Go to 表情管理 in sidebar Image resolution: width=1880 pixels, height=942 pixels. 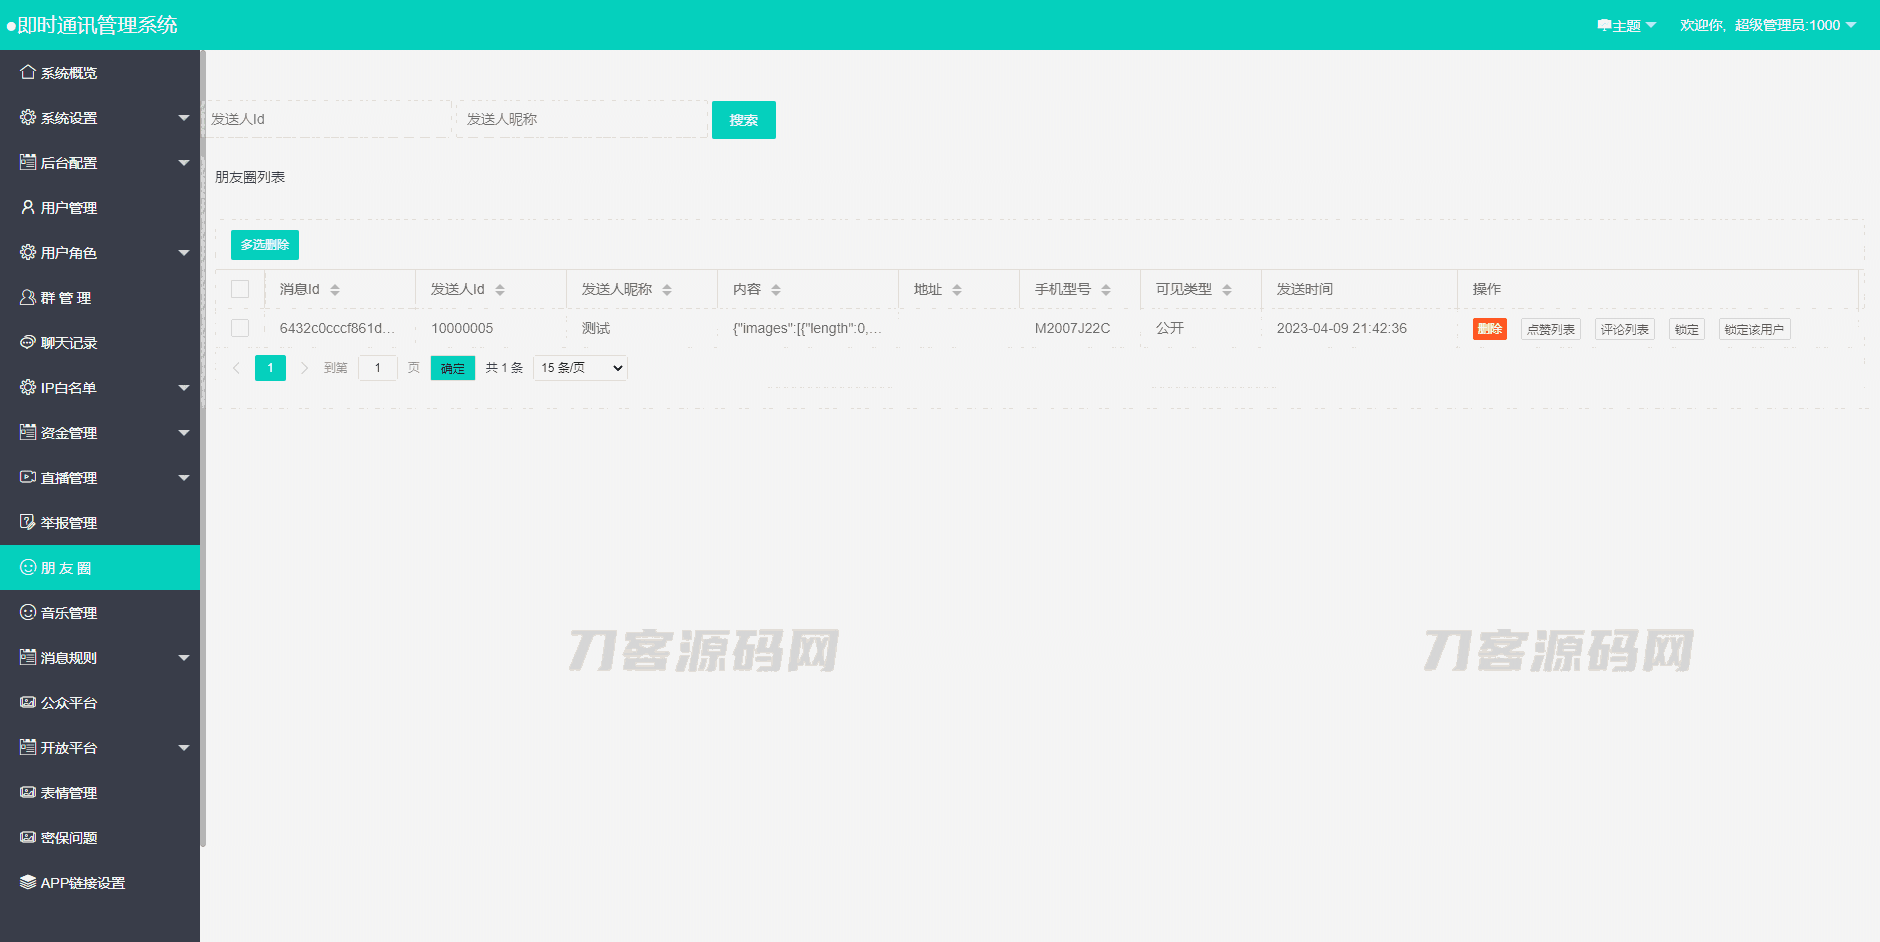click(x=69, y=793)
